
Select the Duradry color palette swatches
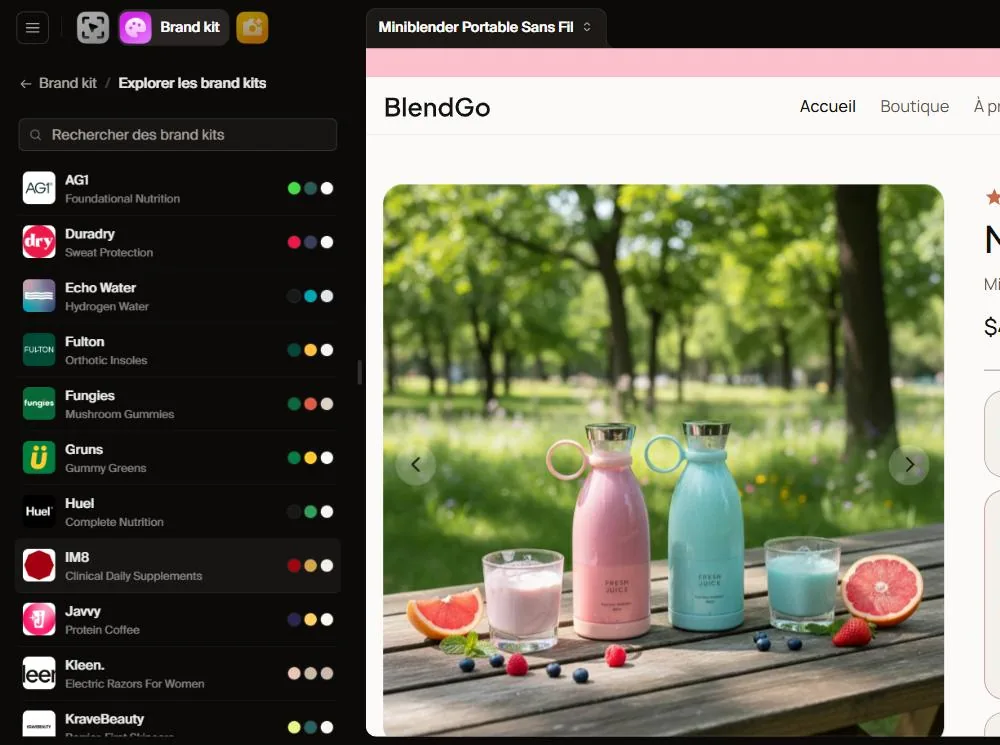click(x=311, y=242)
